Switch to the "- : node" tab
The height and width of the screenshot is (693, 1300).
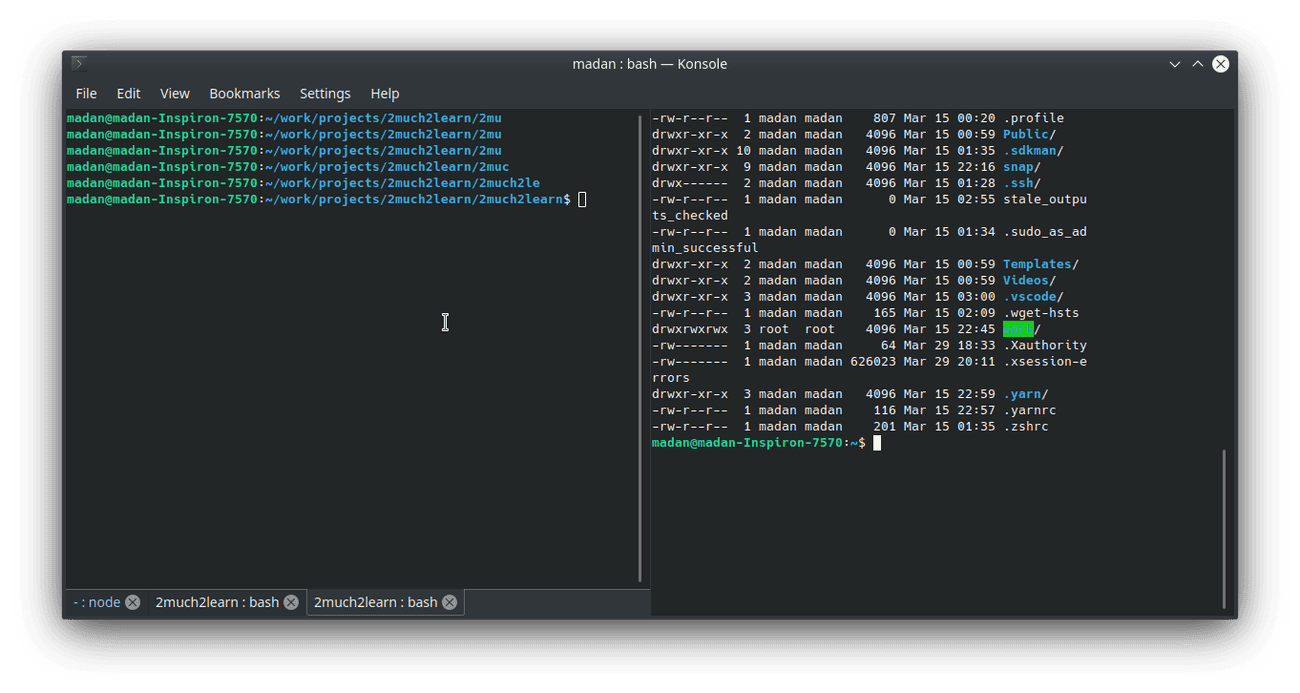[x=97, y=602]
